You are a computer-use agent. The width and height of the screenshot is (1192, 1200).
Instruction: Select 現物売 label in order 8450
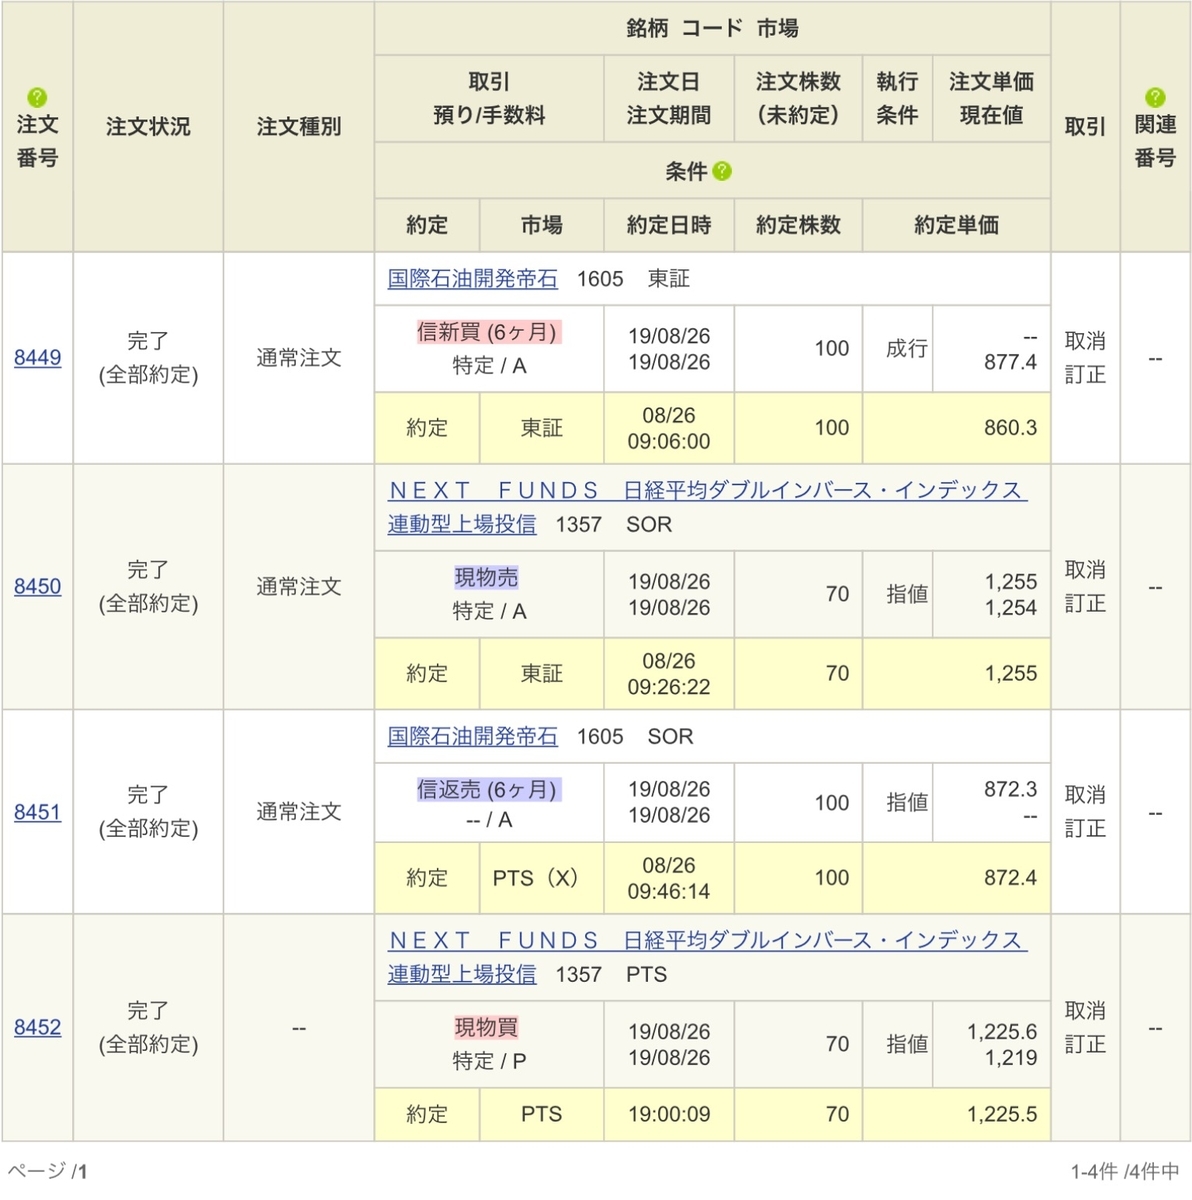click(487, 578)
